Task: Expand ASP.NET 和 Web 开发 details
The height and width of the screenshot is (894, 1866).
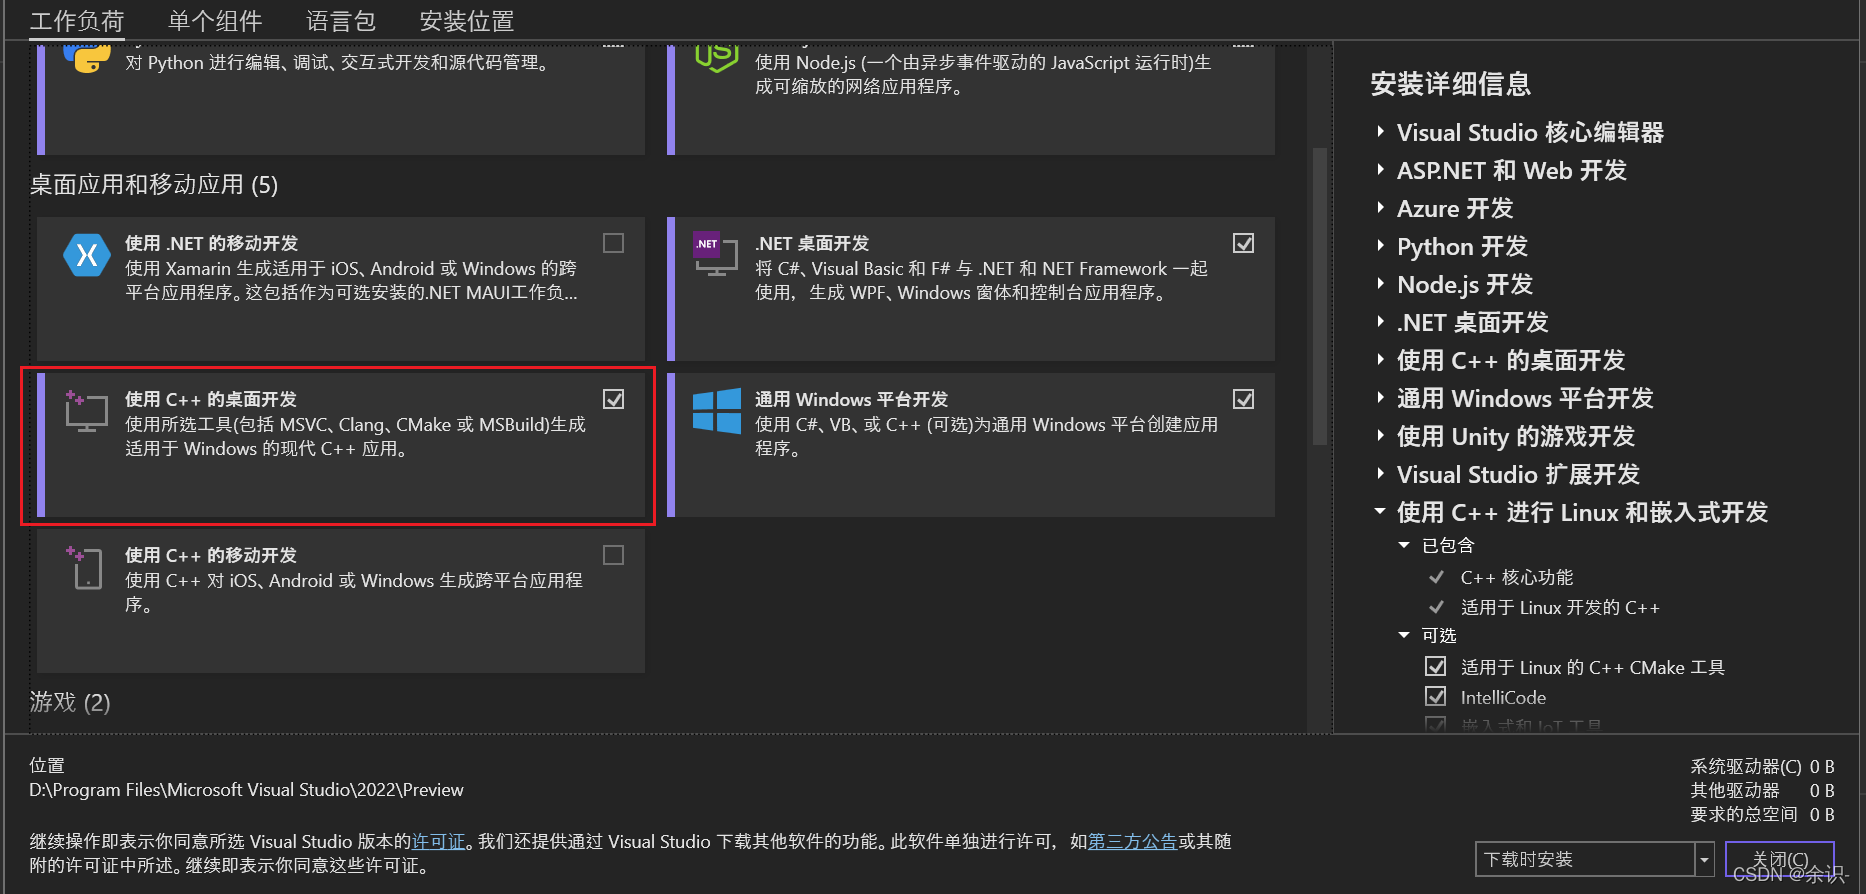Action: pyautogui.click(x=1380, y=169)
